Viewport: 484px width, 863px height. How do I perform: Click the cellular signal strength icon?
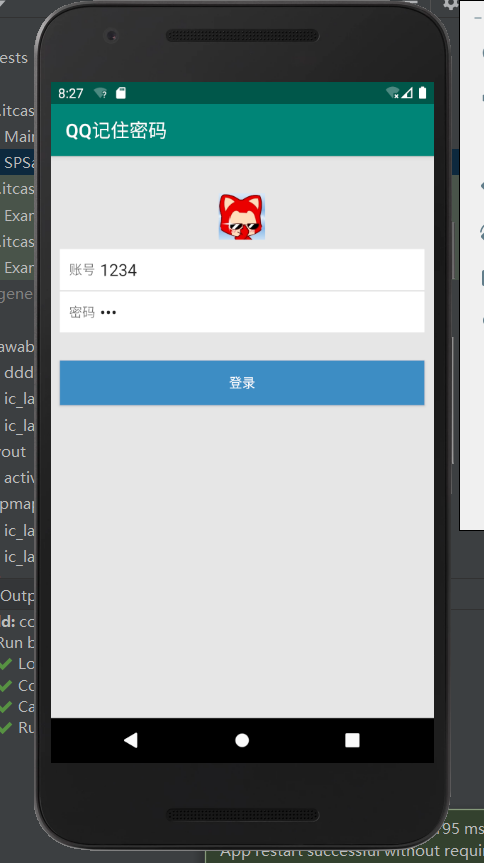pyautogui.click(x=407, y=92)
